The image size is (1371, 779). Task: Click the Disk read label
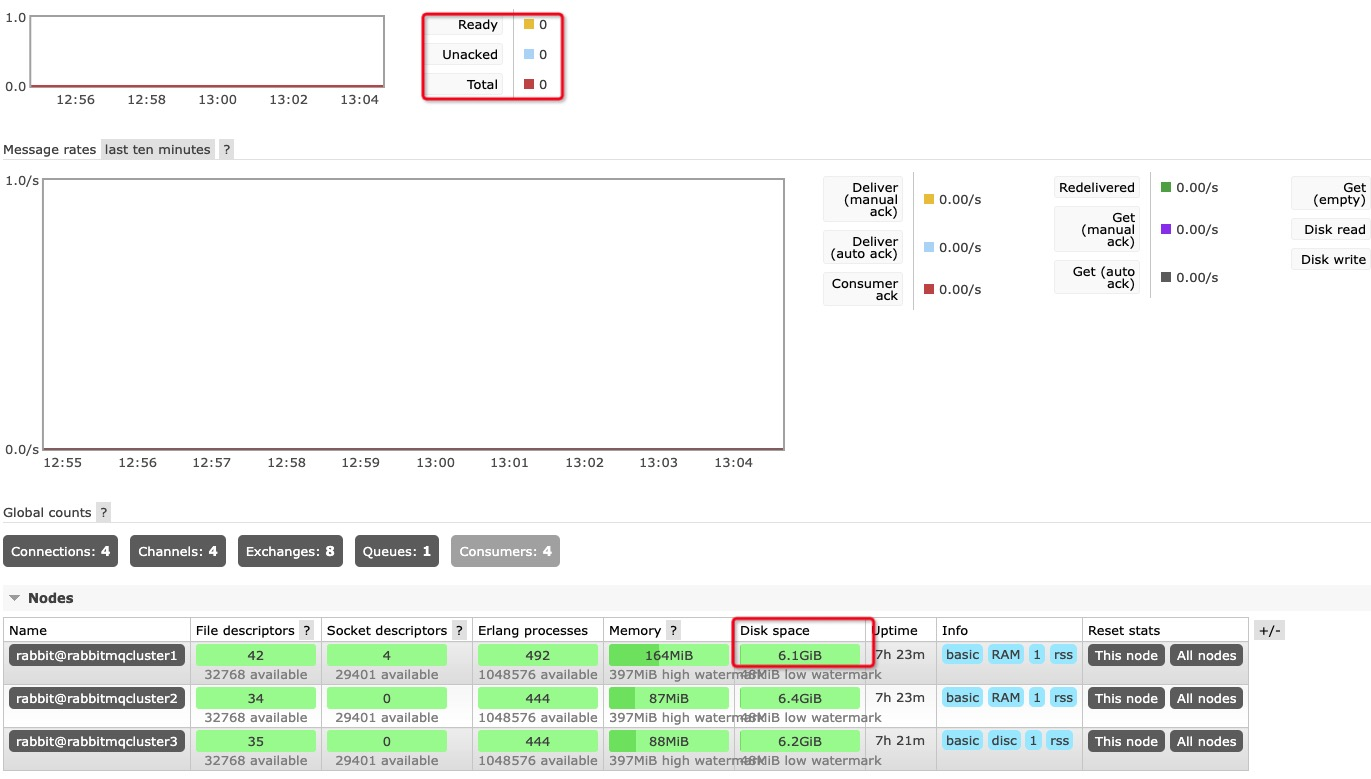coord(1331,229)
